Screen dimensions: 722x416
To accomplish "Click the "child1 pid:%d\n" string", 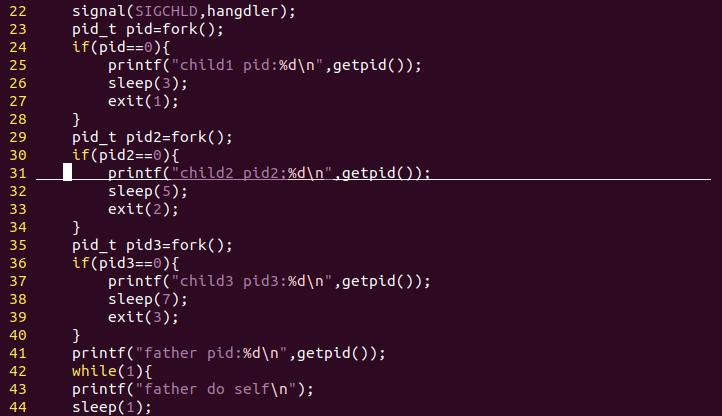I will [243, 65].
